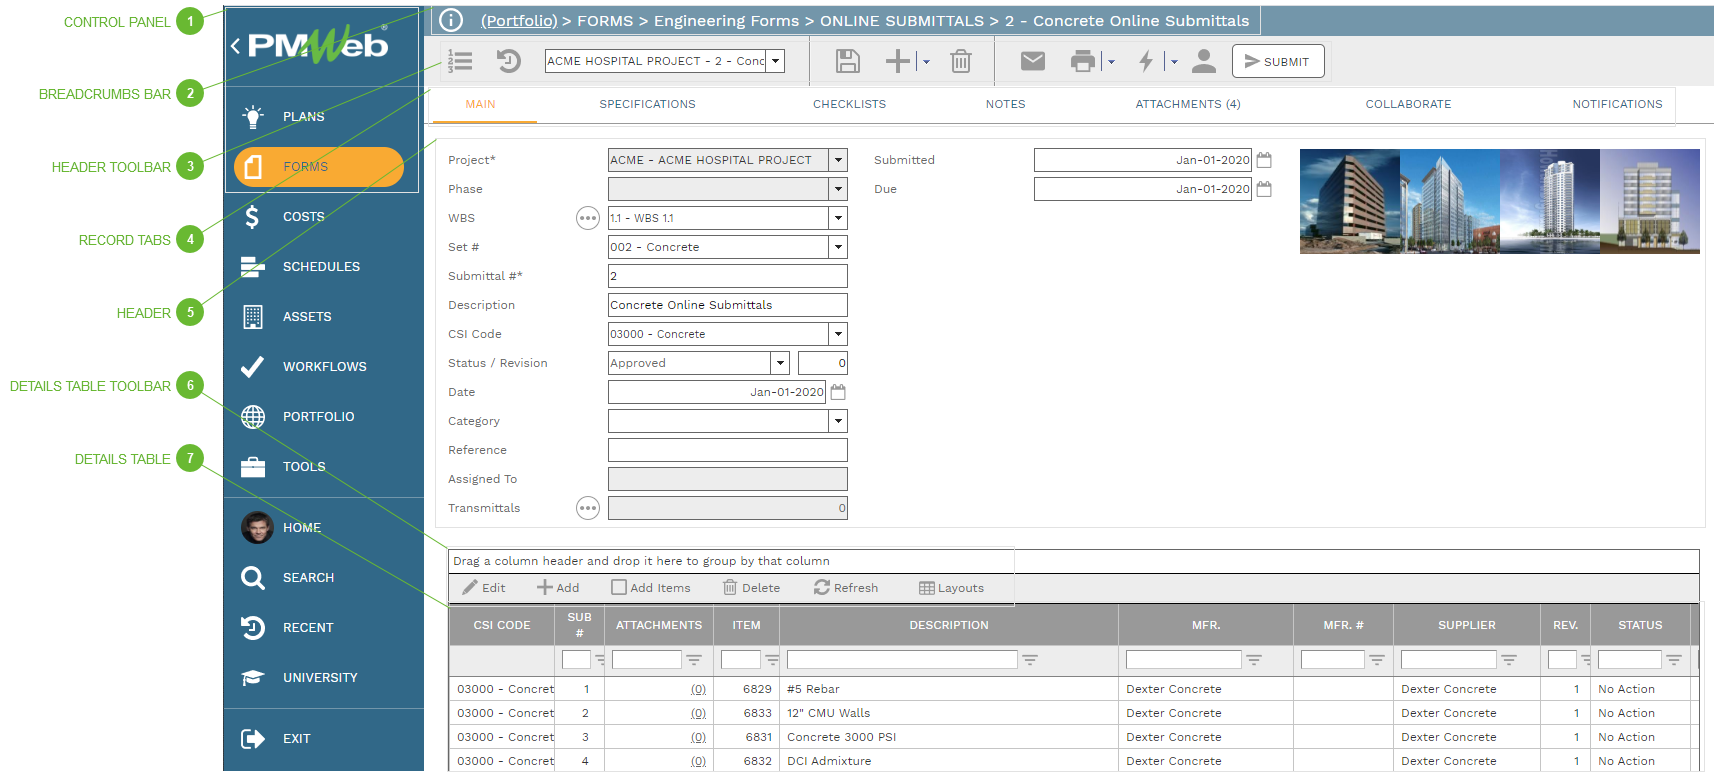Image resolution: width=1717 pixels, height=777 pixels.
Task: Open the WBS ellipsis lookup button
Action: tap(588, 218)
